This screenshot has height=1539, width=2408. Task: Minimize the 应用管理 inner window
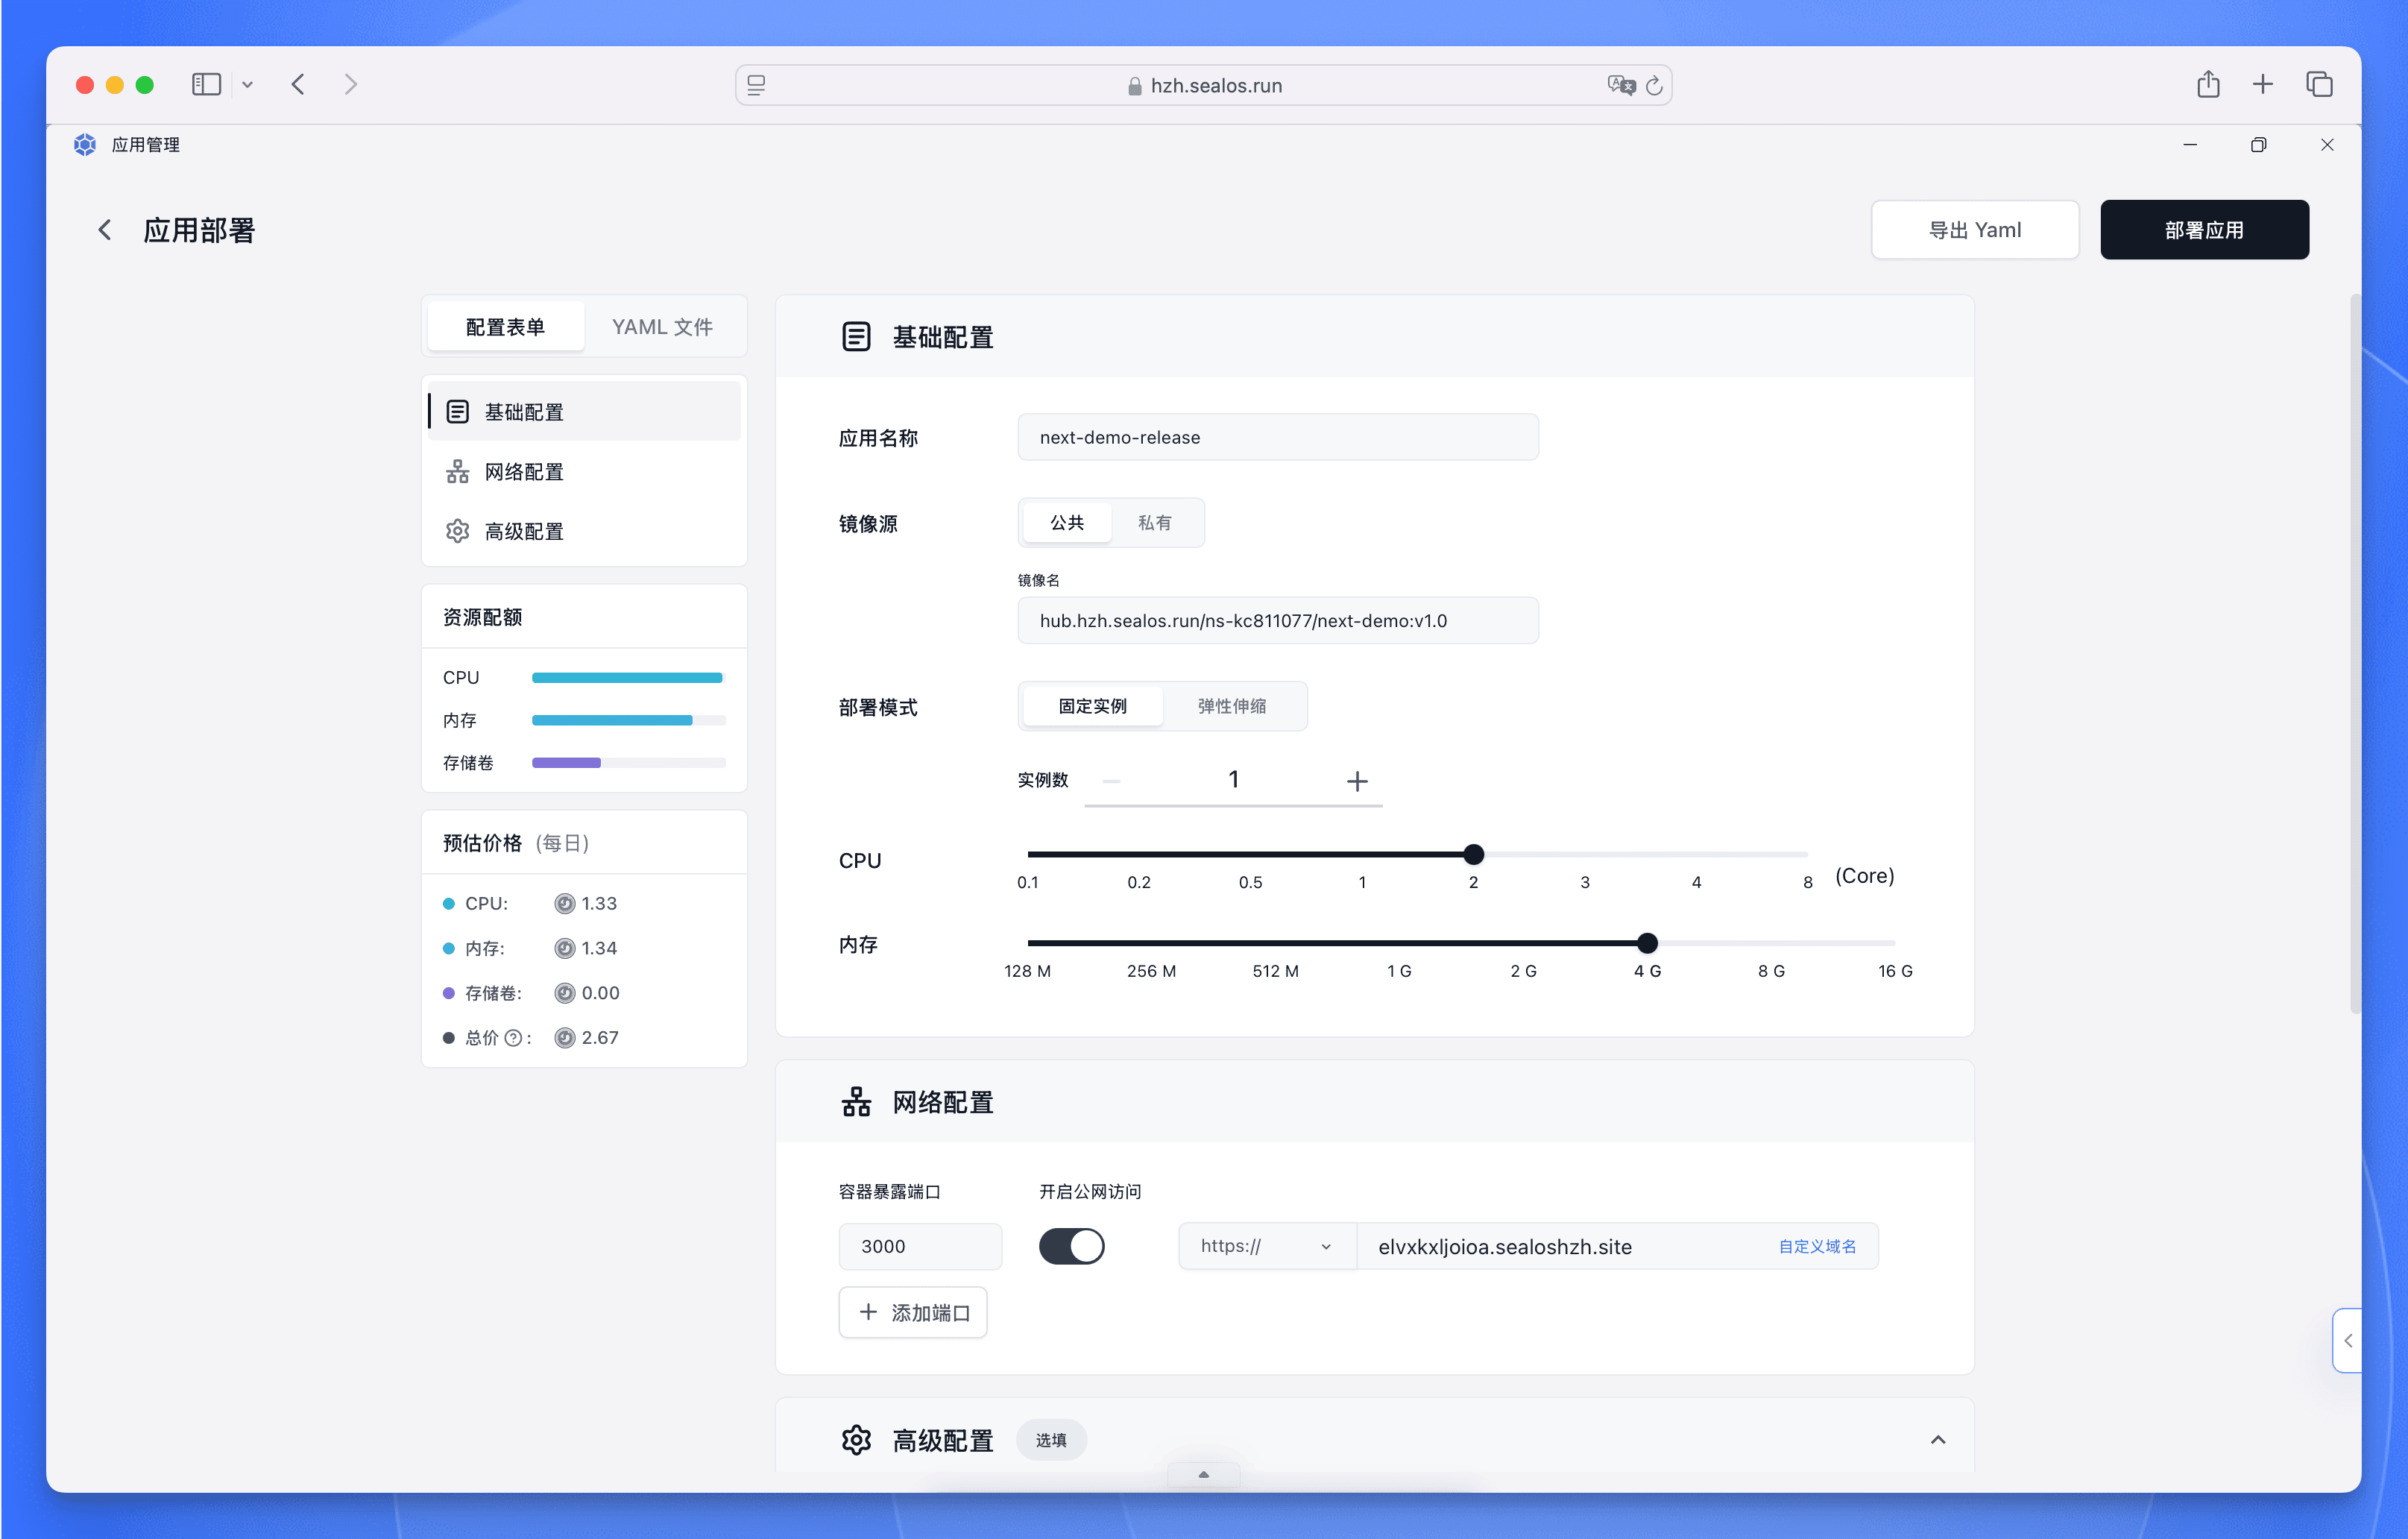[x=2190, y=145]
